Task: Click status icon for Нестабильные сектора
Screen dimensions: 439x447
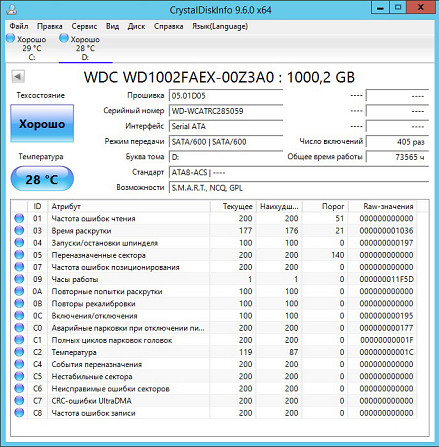Action: click(x=19, y=376)
